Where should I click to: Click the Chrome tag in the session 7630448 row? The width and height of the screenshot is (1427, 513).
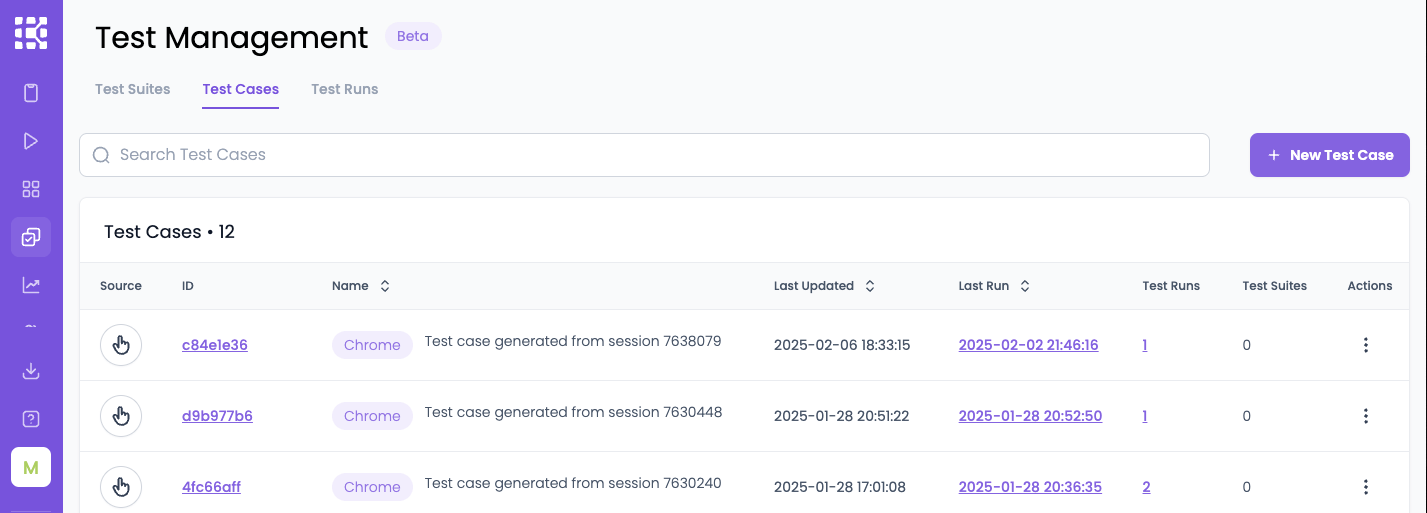(x=372, y=416)
